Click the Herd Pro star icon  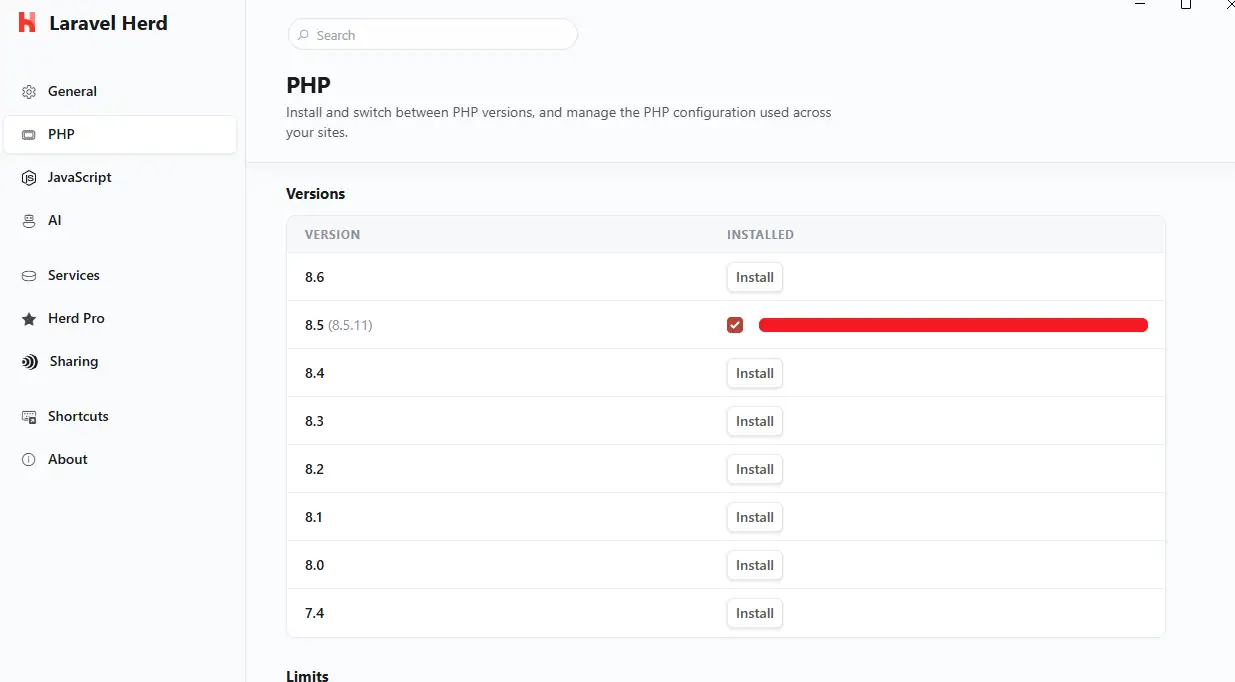point(29,319)
